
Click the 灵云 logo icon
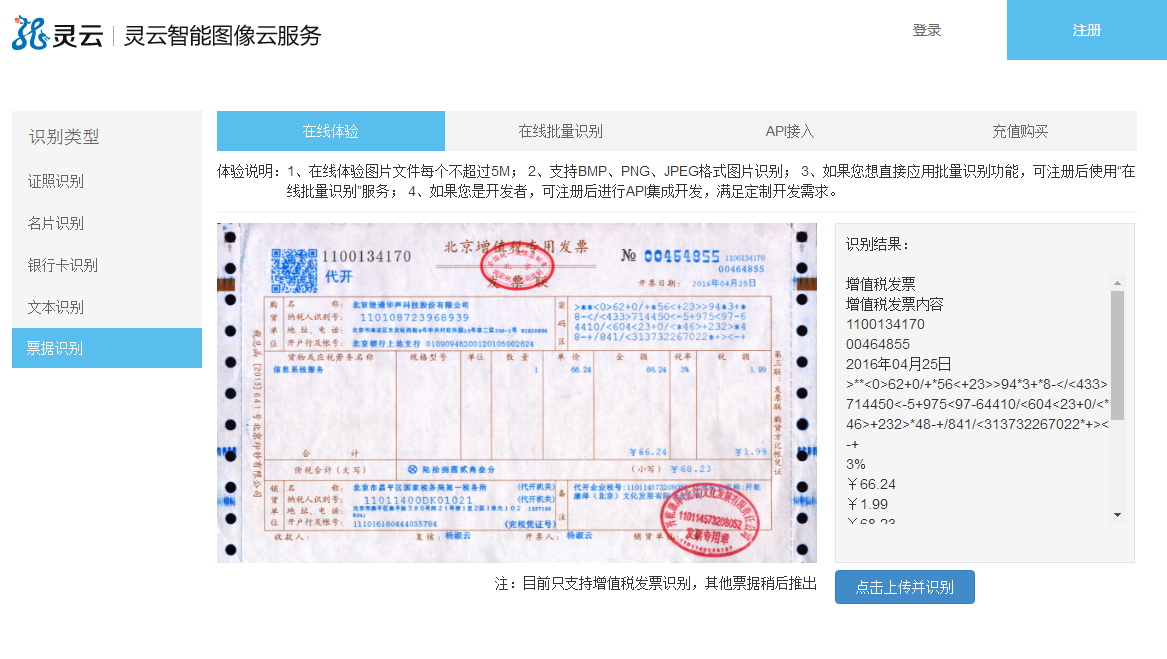coord(29,33)
